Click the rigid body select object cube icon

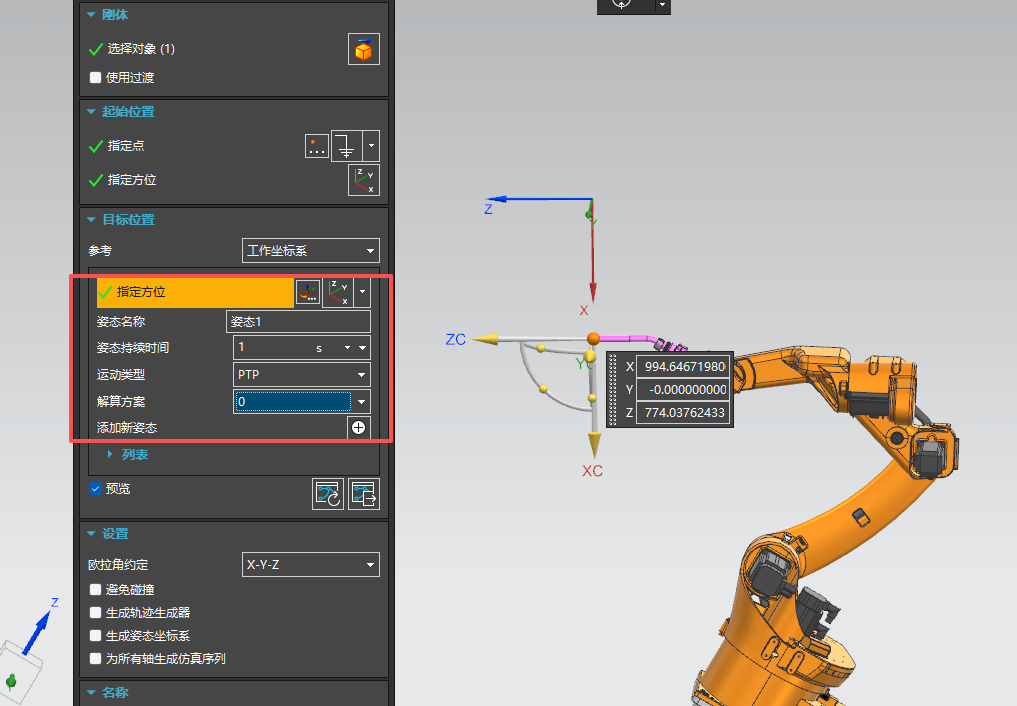tap(363, 49)
